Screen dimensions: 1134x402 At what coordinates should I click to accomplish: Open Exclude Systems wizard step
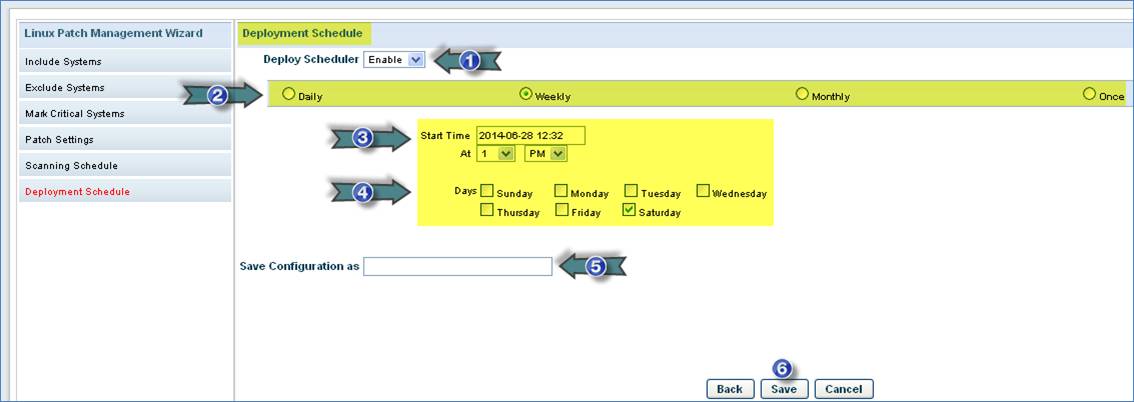pyautogui.click(x=125, y=87)
